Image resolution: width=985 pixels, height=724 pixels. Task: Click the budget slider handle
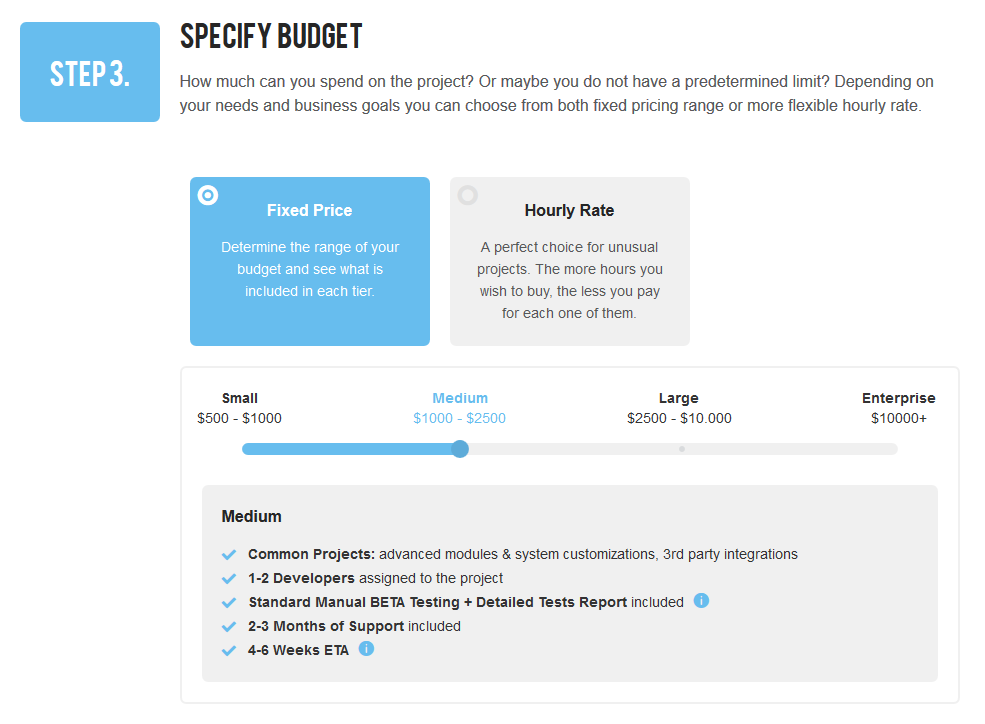point(460,449)
